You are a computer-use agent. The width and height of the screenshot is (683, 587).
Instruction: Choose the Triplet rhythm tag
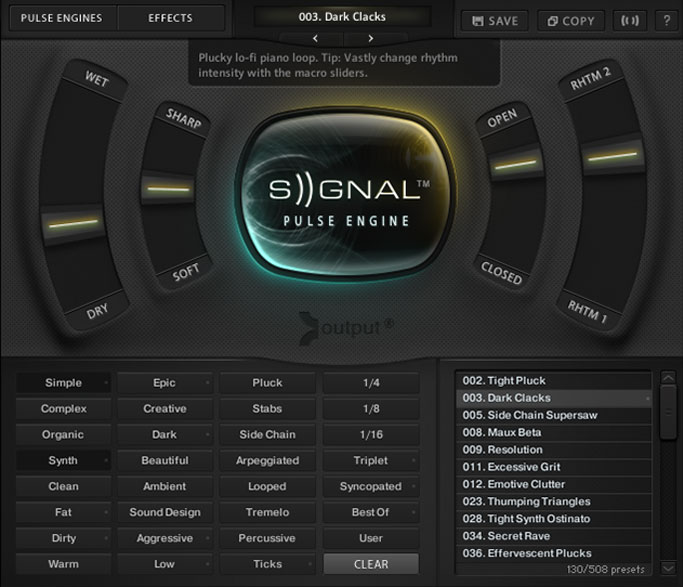click(x=371, y=460)
